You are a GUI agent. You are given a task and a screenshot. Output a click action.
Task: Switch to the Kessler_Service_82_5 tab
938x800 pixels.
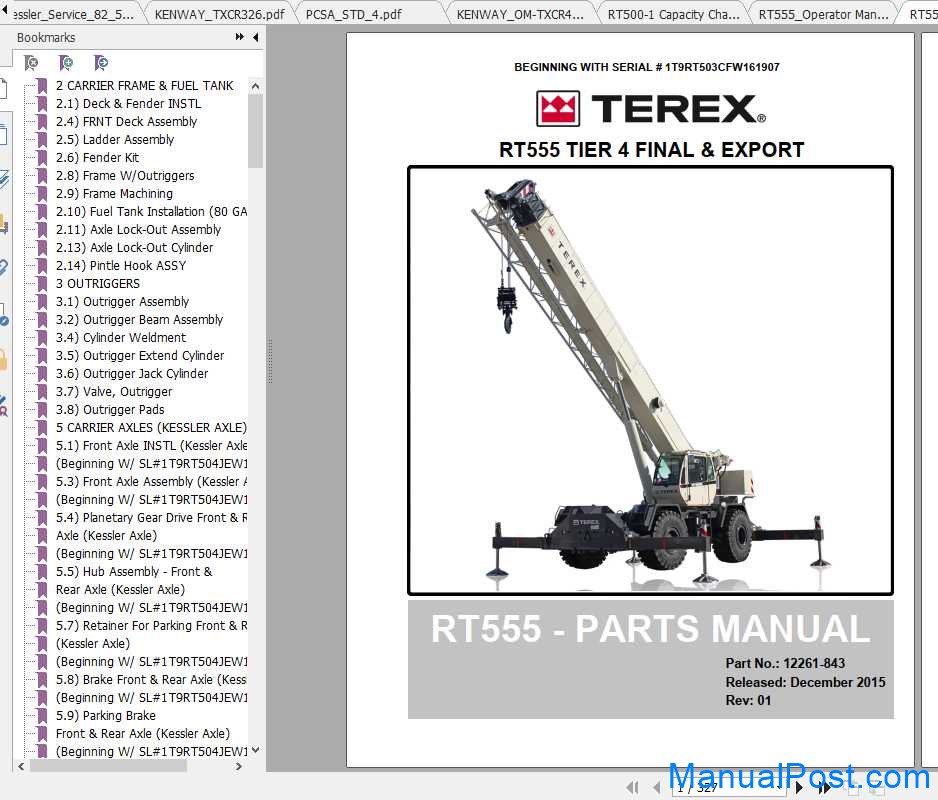pos(73,14)
